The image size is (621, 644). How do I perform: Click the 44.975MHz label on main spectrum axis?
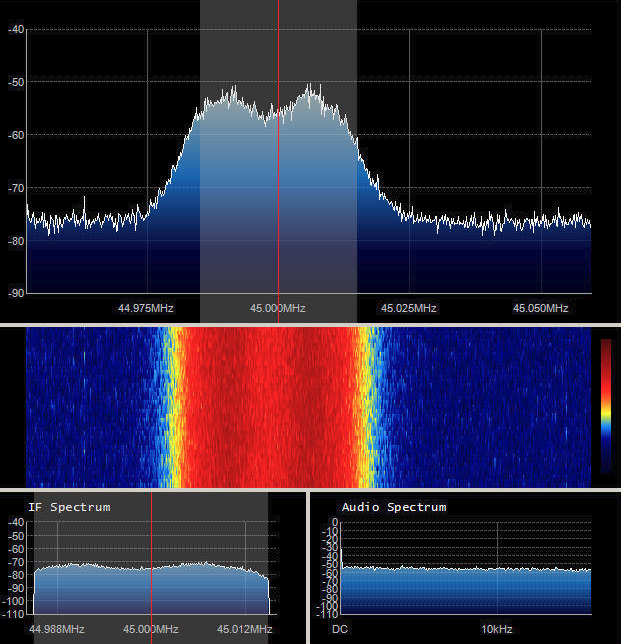142,308
